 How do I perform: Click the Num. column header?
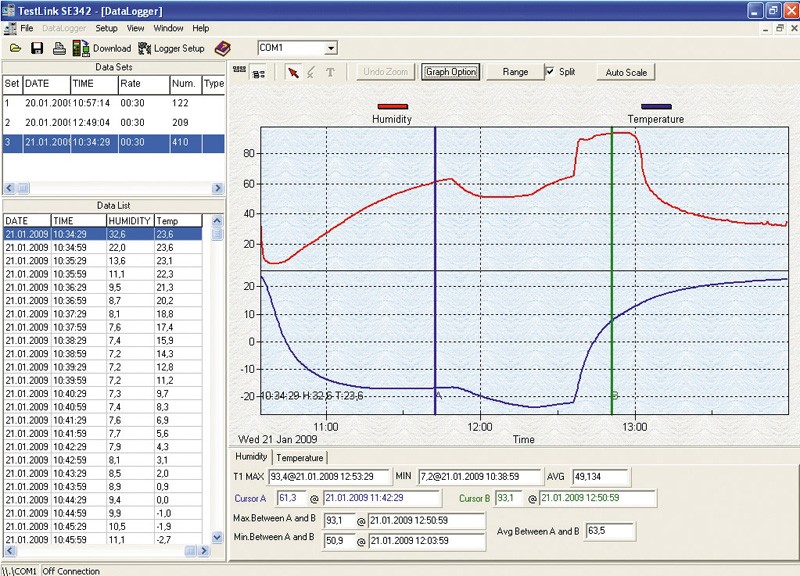click(185, 84)
